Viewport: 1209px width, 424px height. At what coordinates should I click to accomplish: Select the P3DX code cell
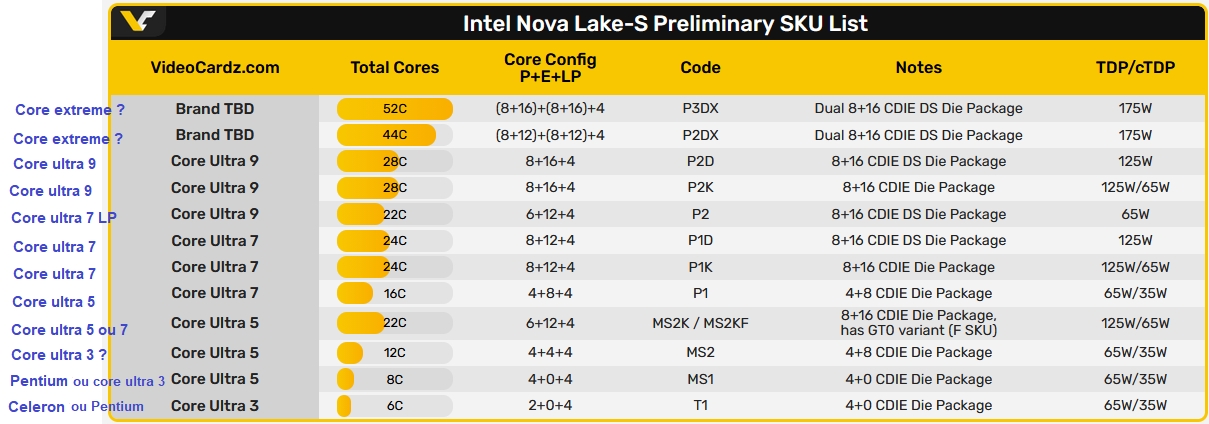[700, 109]
